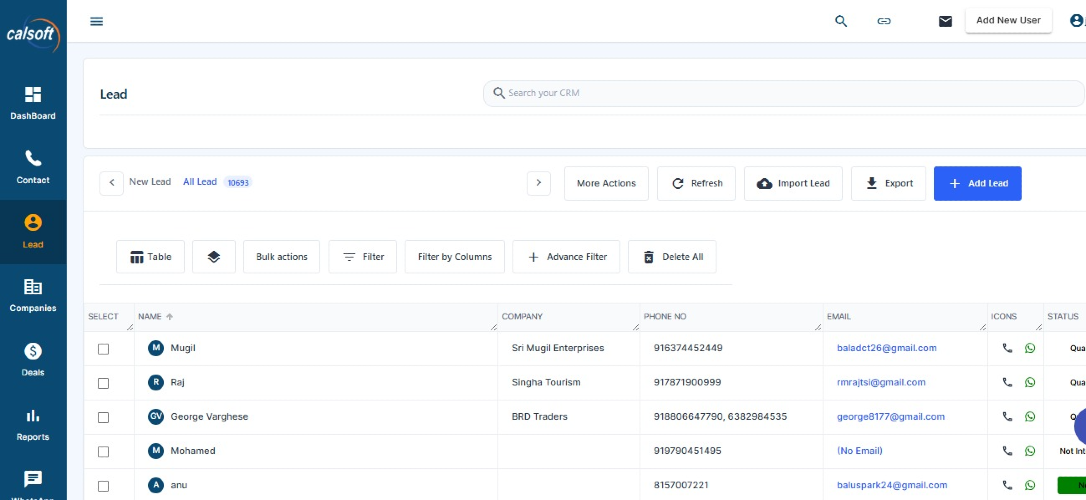Open the mail envelope icon
The height and width of the screenshot is (500, 1086).
[x=945, y=21]
